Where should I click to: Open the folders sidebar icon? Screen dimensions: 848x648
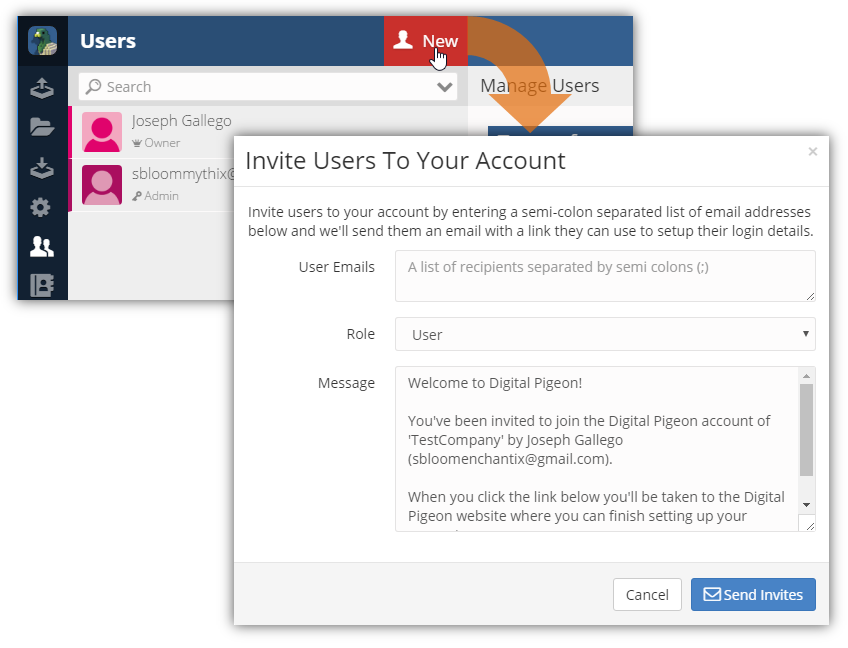click(x=42, y=127)
